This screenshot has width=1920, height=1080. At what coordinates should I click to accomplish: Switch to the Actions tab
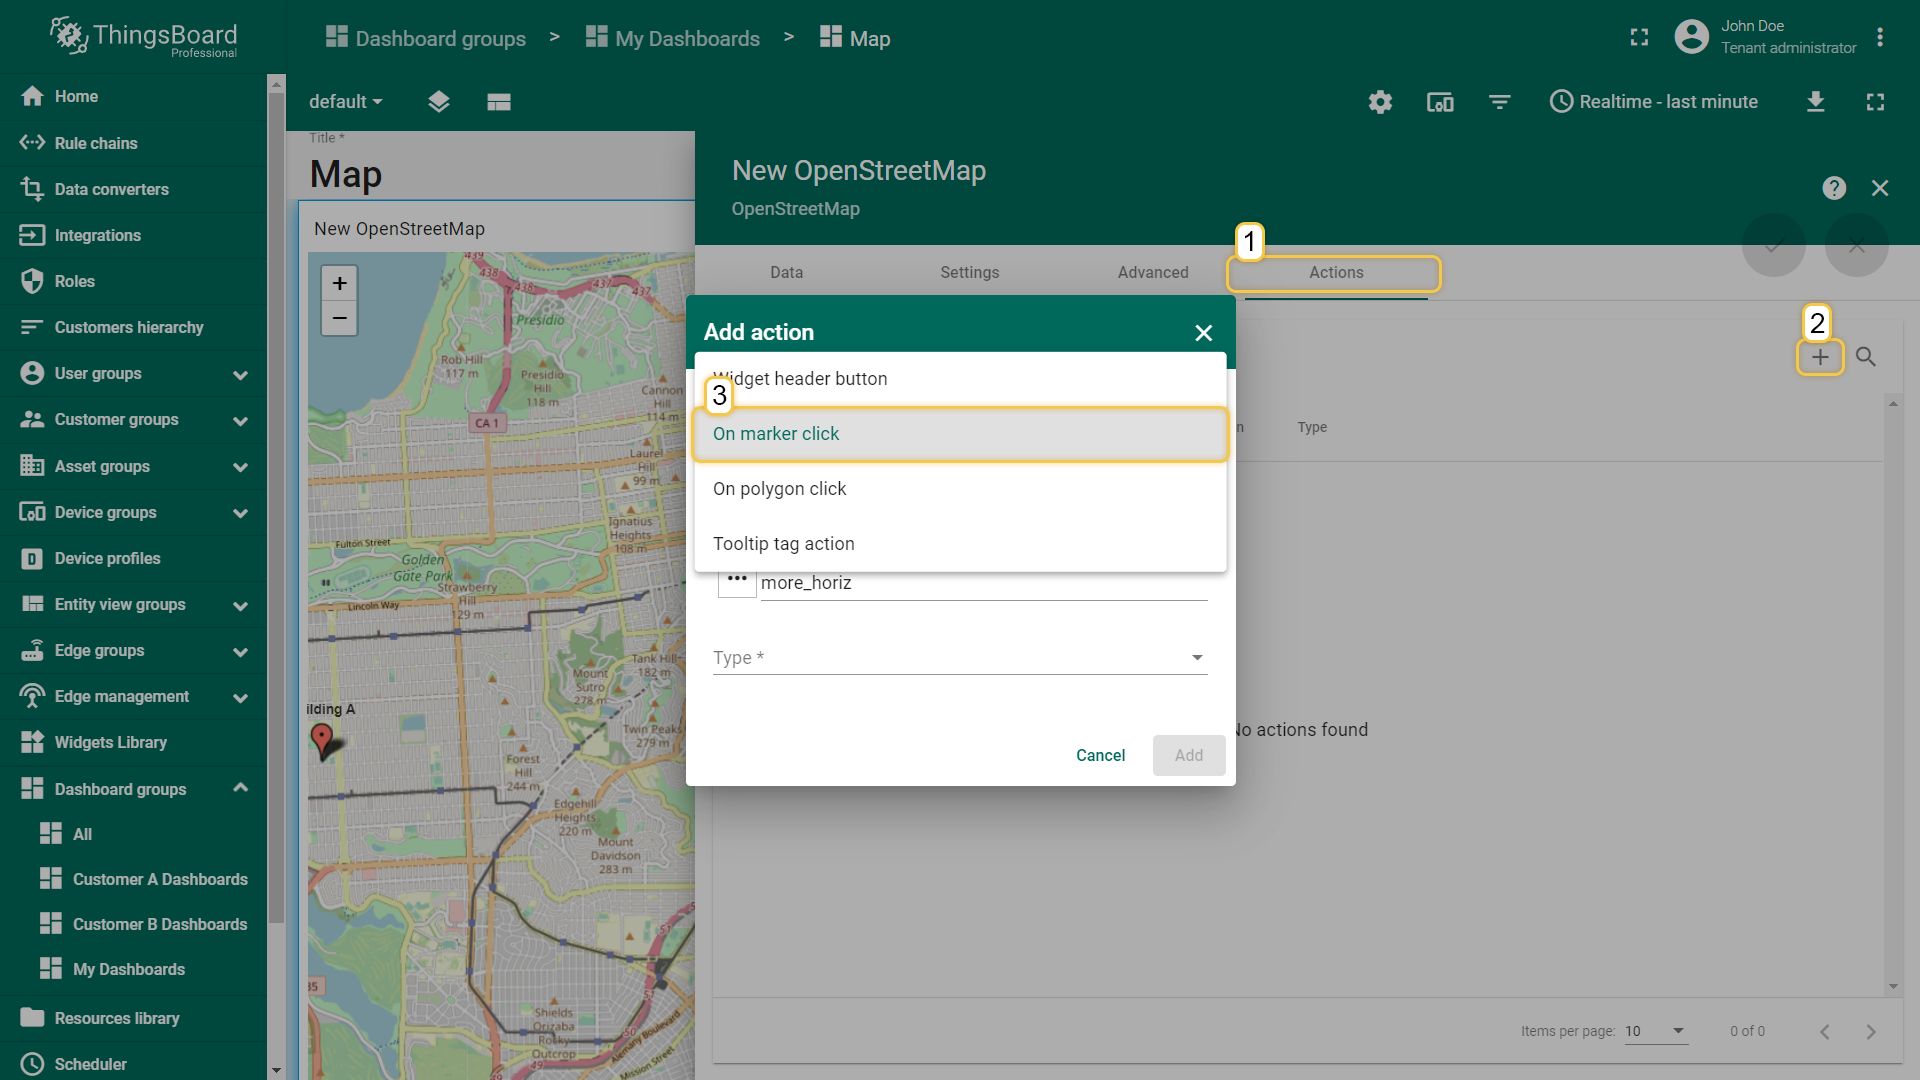coord(1336,272)
